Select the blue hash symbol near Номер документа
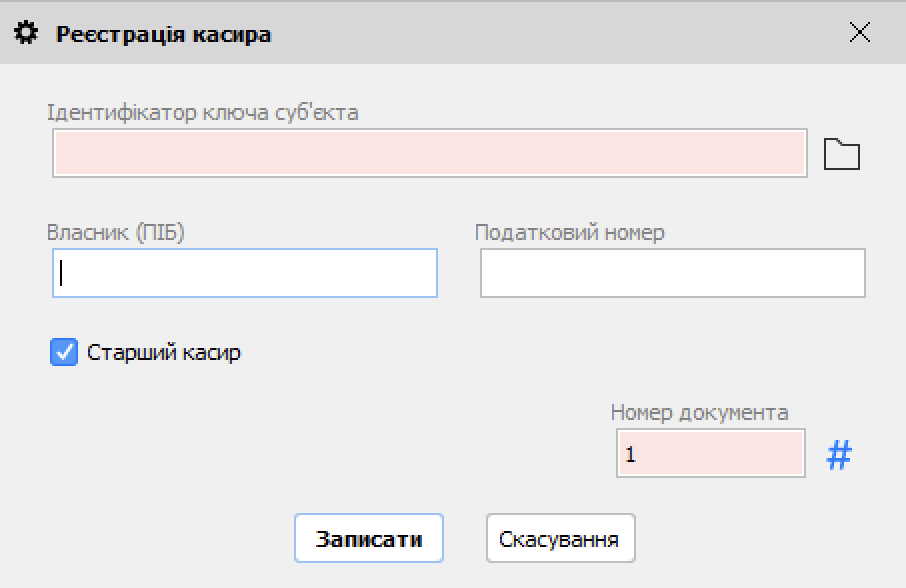Viewport: 906px width, 588px height. pyautogui.click(x=839, y=454)
